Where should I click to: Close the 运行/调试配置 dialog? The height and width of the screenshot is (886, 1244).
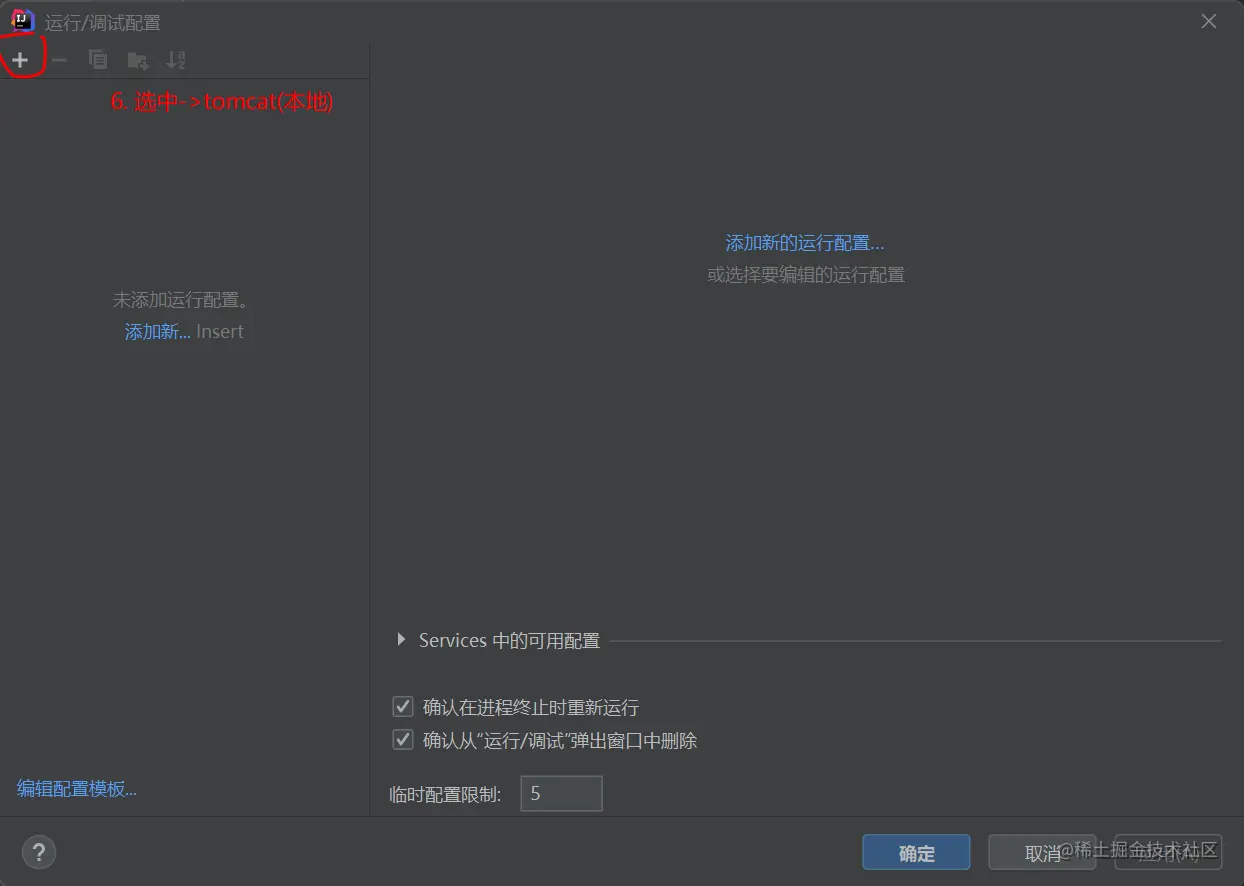point(1208,20)
